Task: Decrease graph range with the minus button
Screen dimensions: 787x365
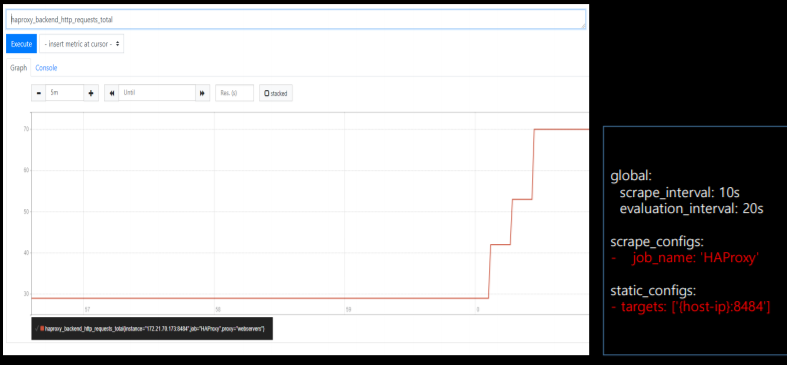Action: coord(38,93)
